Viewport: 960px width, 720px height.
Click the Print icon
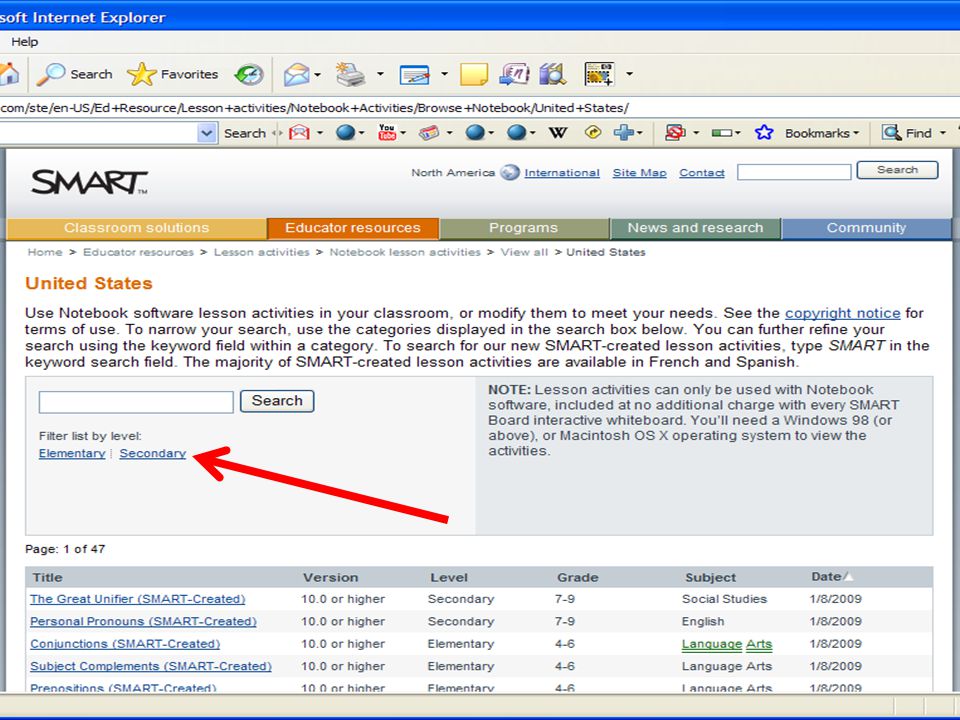coord(350,74)
